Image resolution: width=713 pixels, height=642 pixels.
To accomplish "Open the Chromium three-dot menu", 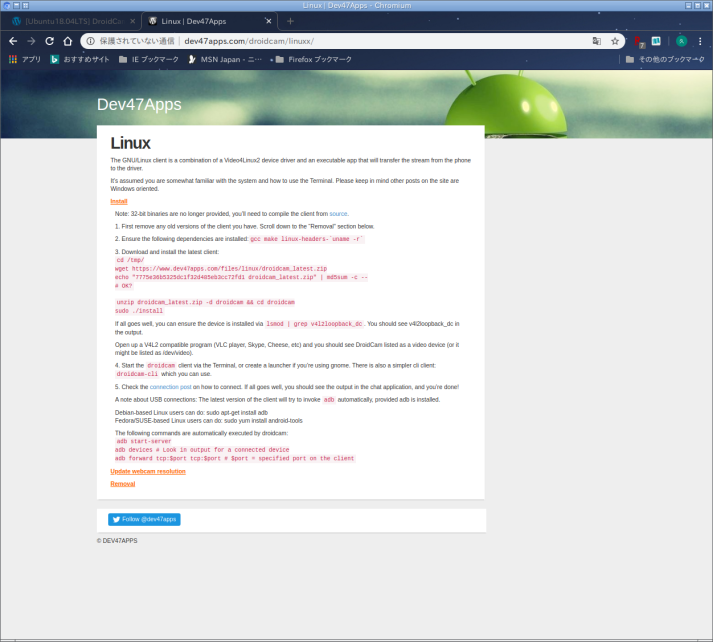I will tap(701, 41).
